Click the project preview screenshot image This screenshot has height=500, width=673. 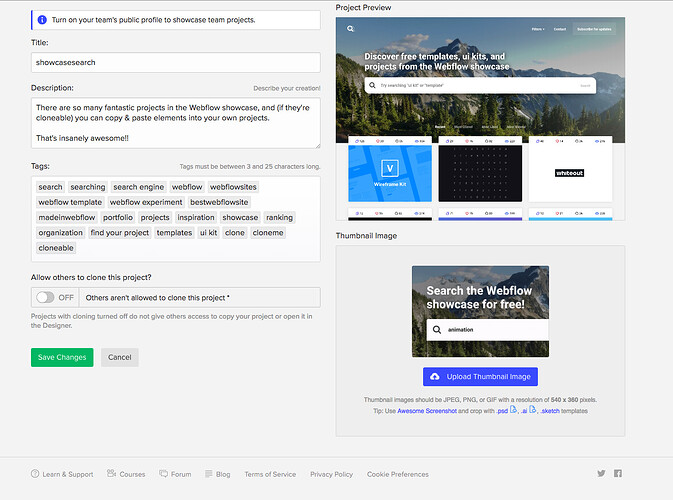(x=480, y=119)
